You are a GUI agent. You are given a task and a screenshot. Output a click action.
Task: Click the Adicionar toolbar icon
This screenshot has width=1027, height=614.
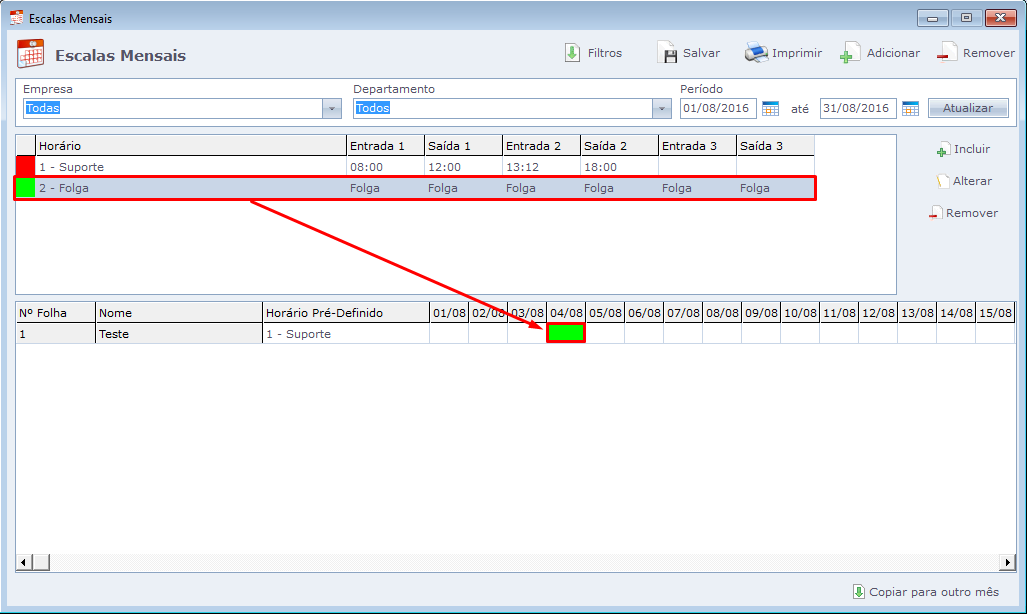click(850, 53)
